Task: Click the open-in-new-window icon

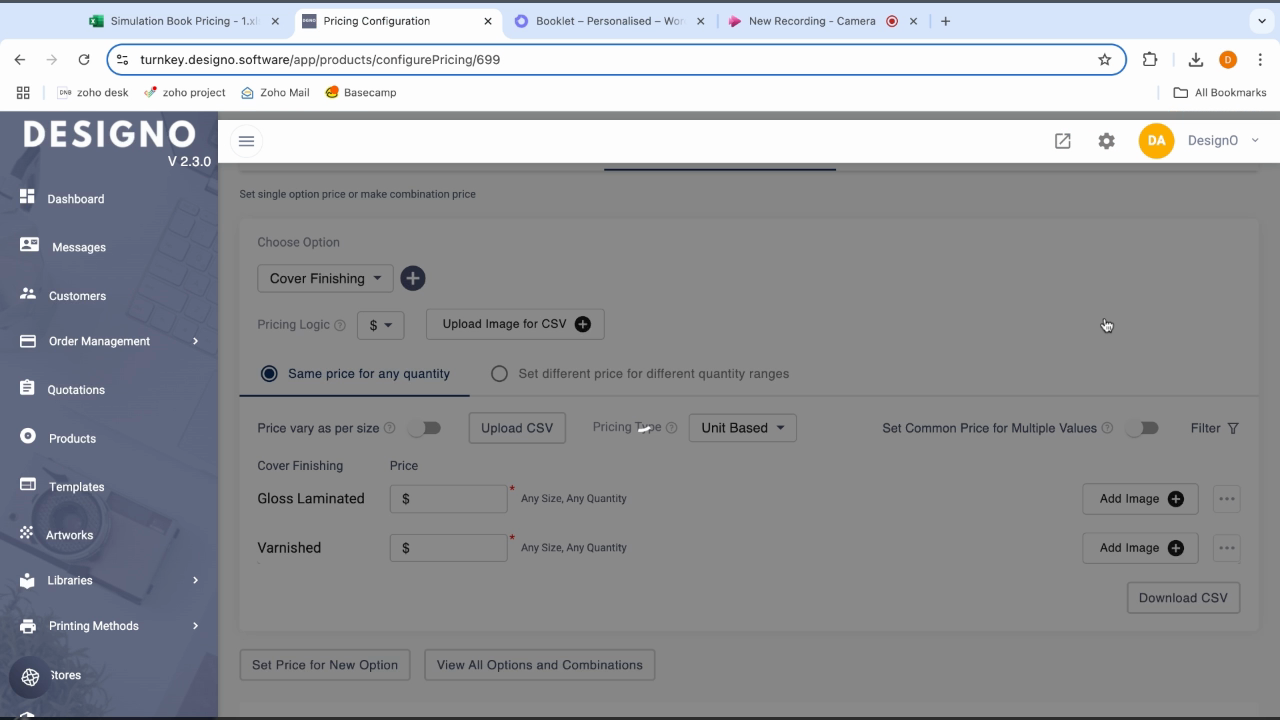Action: pos(1062,141)
